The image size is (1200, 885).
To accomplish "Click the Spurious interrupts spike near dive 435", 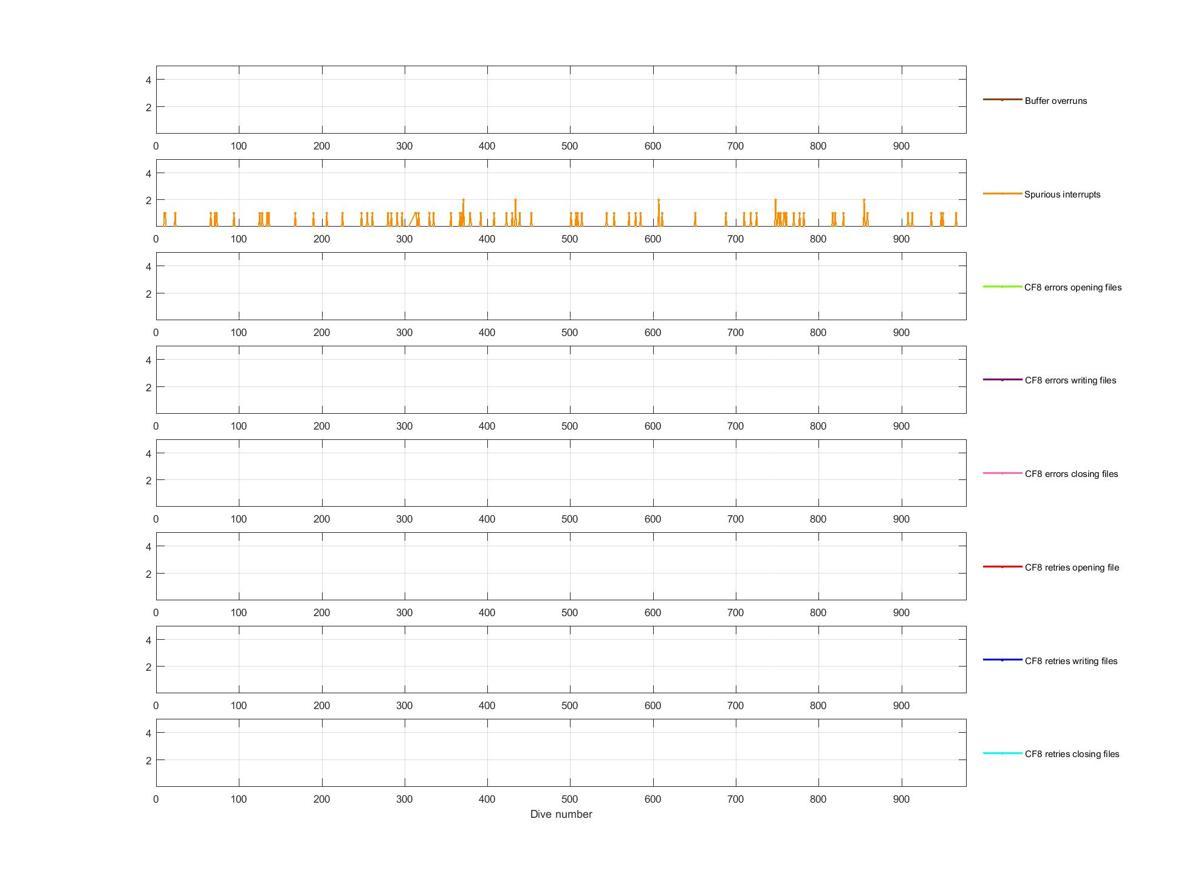I will pyautogui.click(x=515, y=212).
